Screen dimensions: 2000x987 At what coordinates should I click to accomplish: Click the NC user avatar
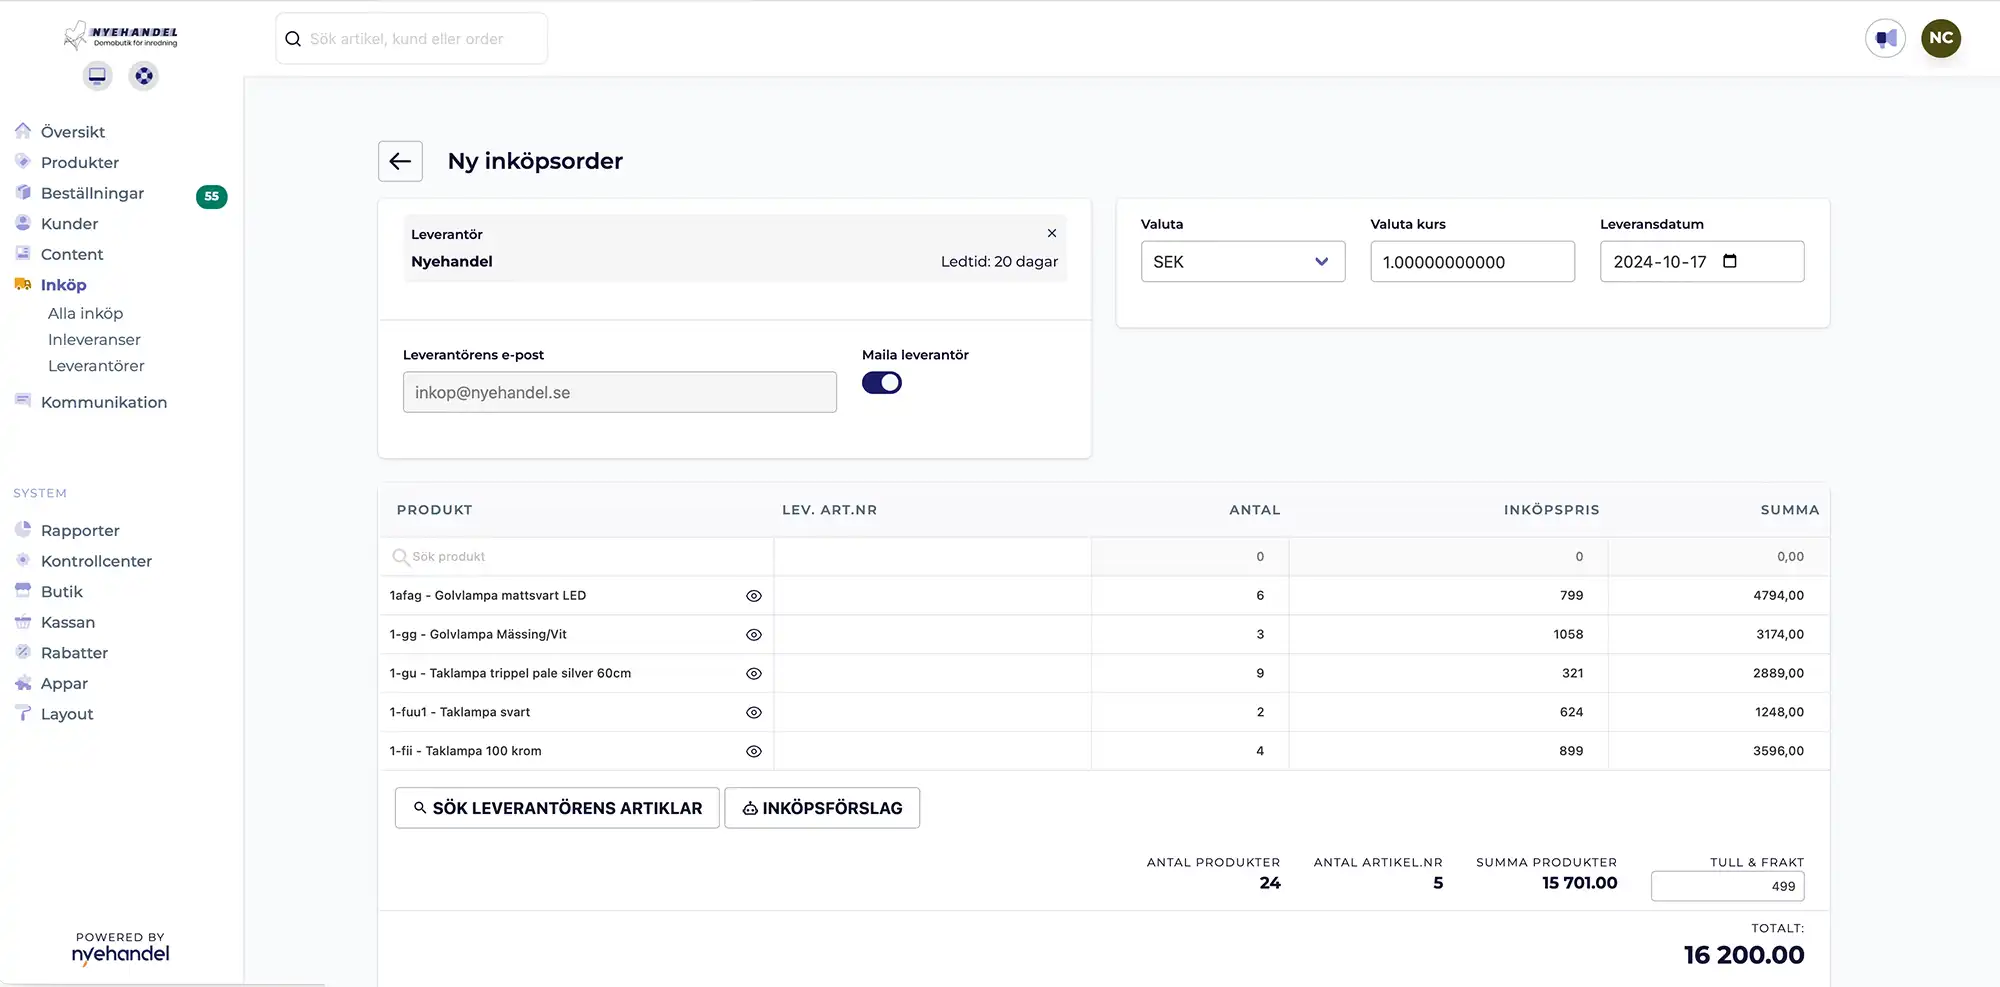click(x=1940, y=39)
